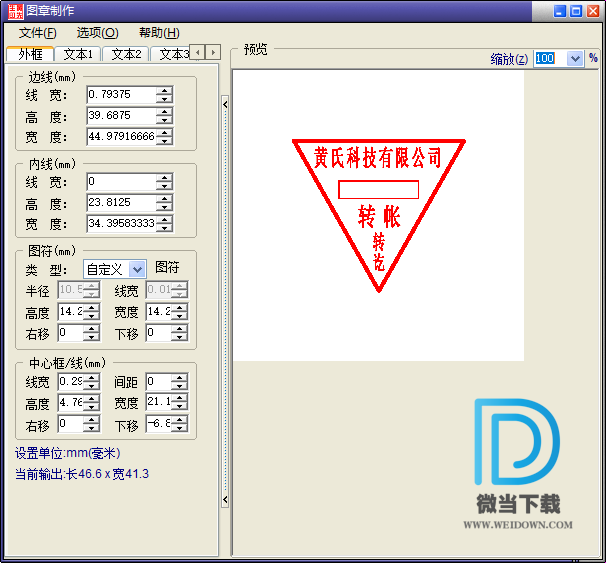The image size is (606, 563).
Task: Click the 边线 宽度 field 44.97916666
Action: (121, 136)
